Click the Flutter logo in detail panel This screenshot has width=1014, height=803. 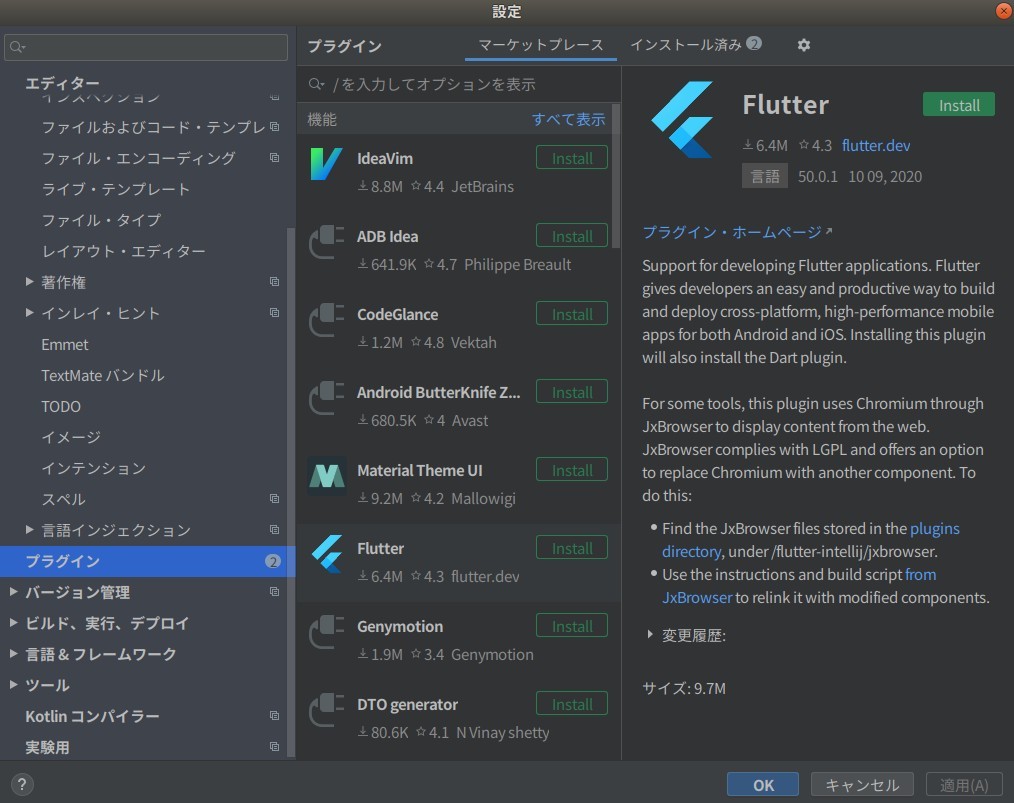684,118
